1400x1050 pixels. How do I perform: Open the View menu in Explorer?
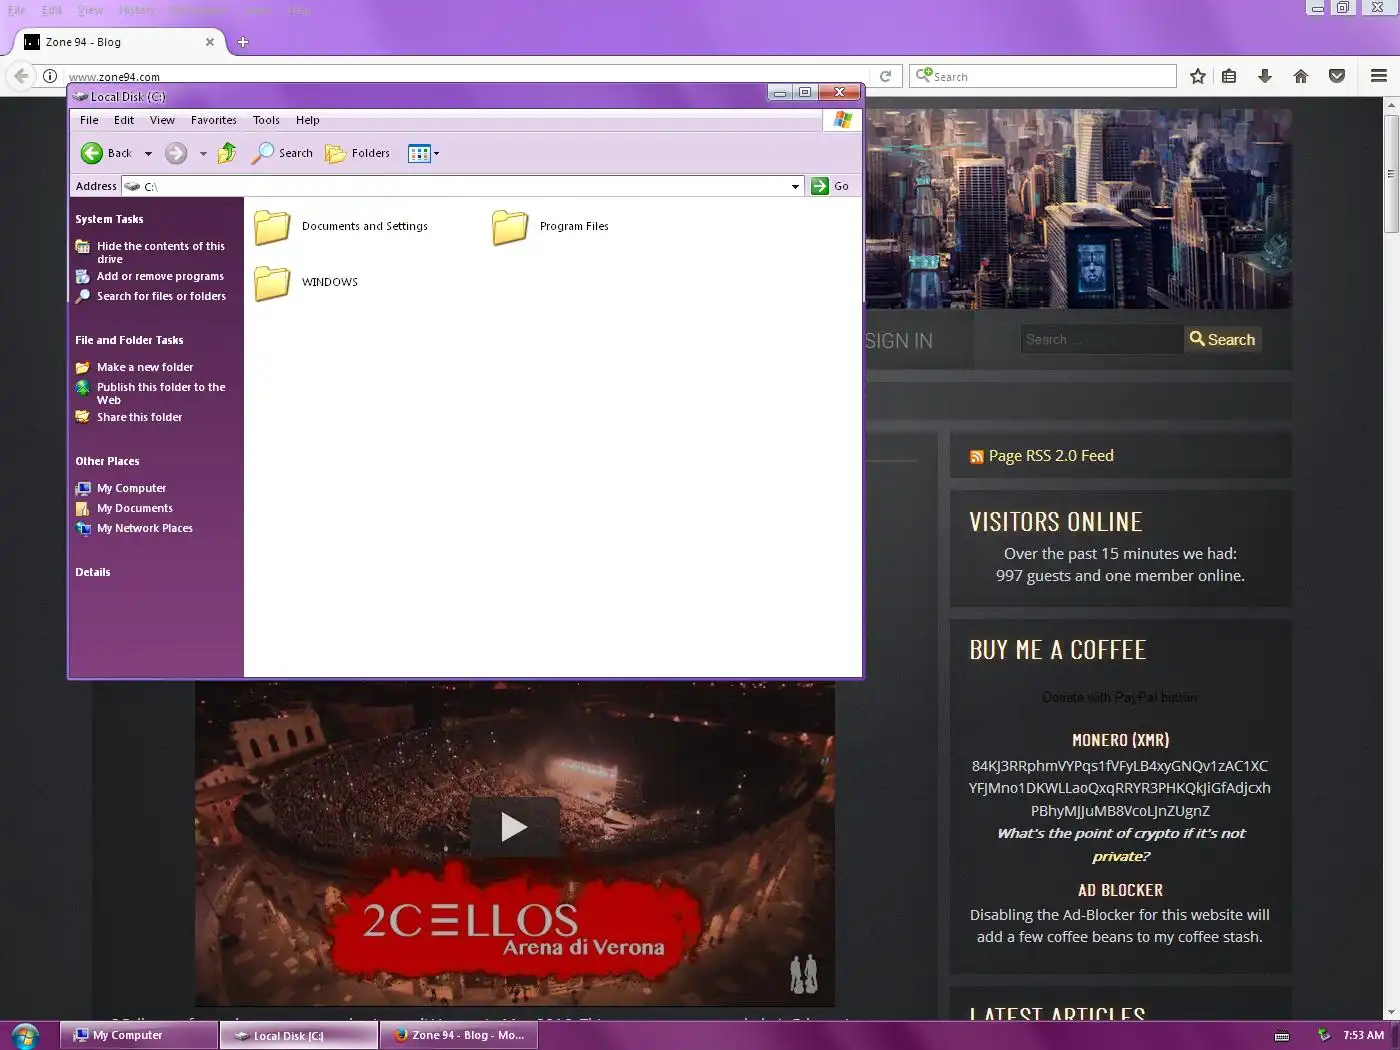[x=162, y=120]
